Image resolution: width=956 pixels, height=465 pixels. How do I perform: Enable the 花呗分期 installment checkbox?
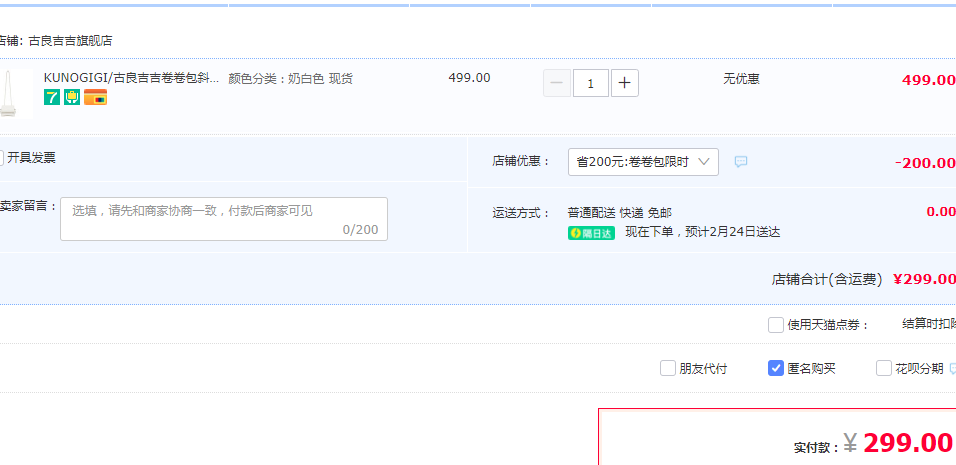coord(883,368)
